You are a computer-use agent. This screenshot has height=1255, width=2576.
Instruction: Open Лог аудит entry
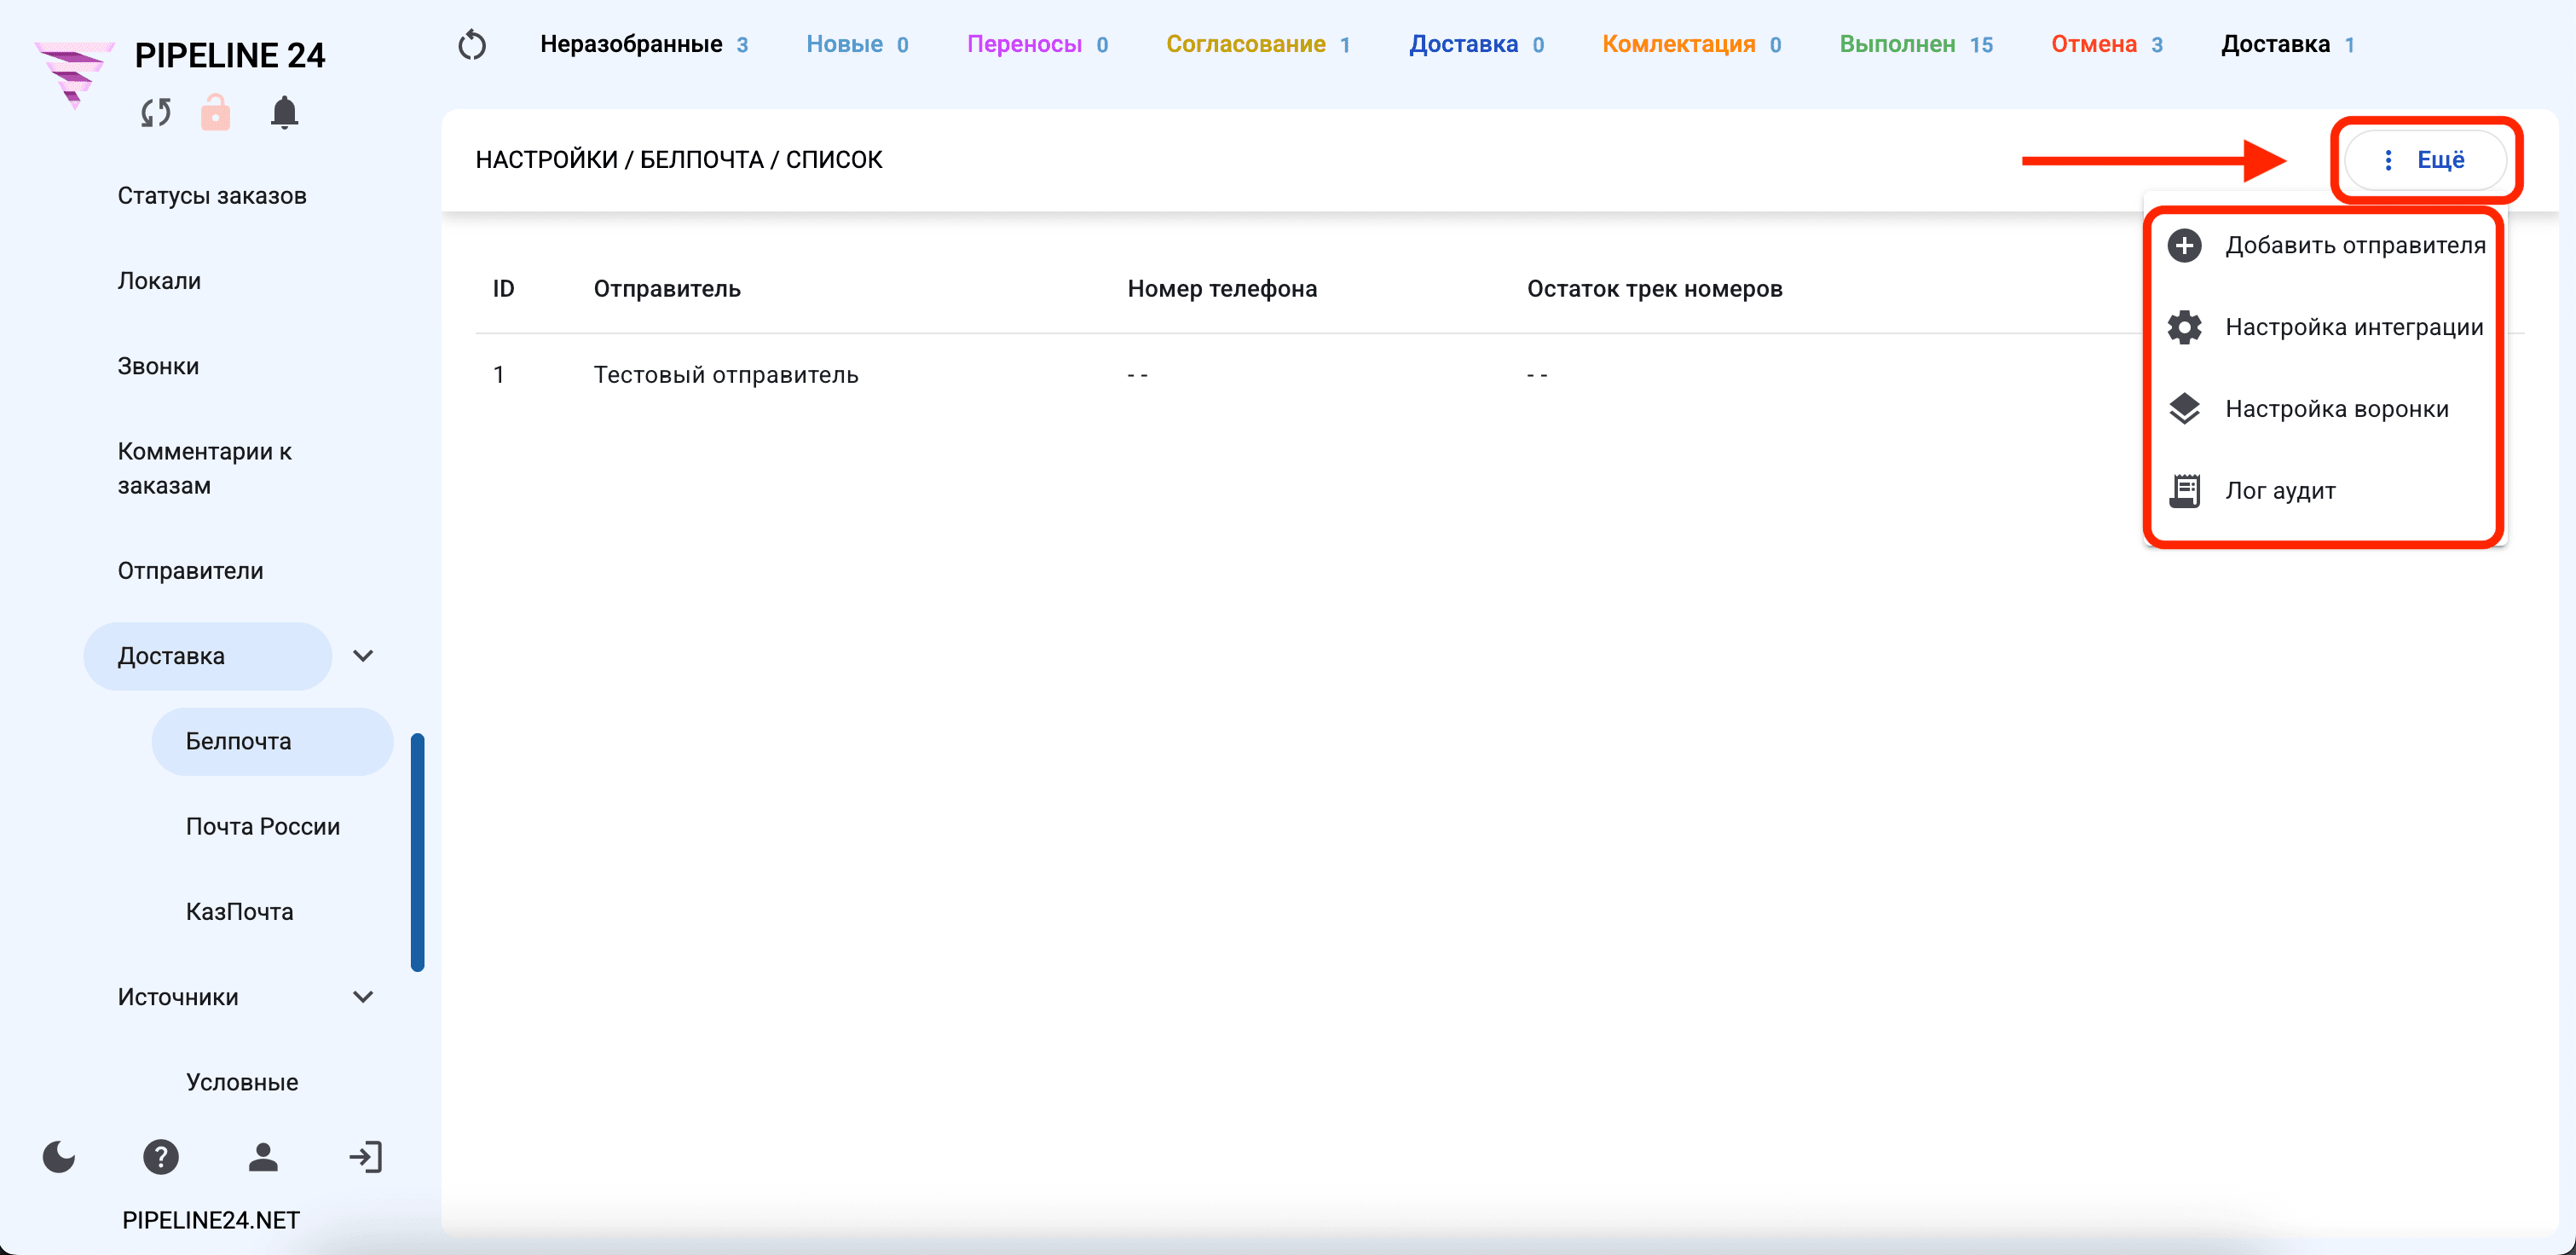[2326, 491]
